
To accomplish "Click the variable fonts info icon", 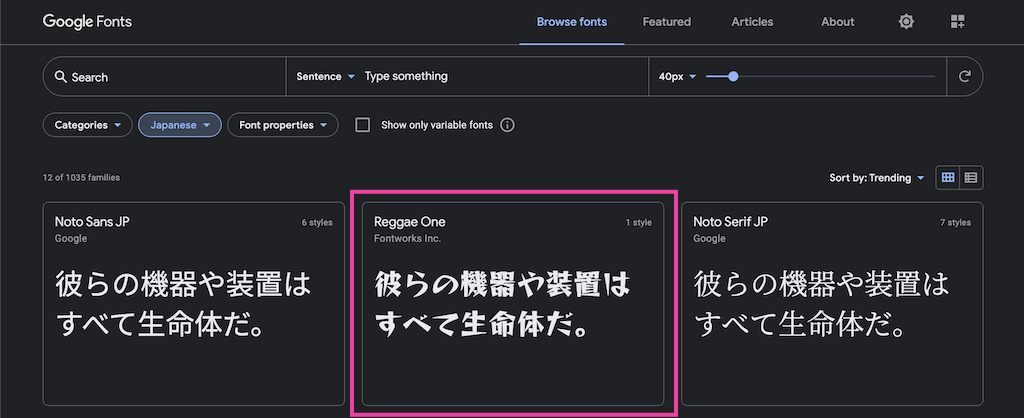I will click(x=507, y=125).
